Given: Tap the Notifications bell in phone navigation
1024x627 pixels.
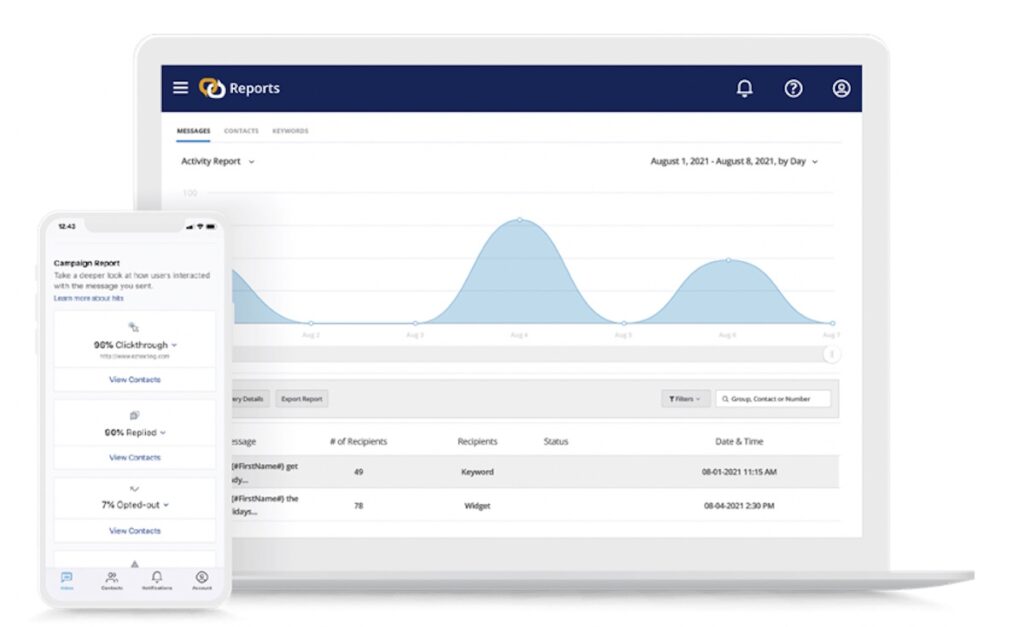Looking at the screenshot, I should (x=157, y=577).
